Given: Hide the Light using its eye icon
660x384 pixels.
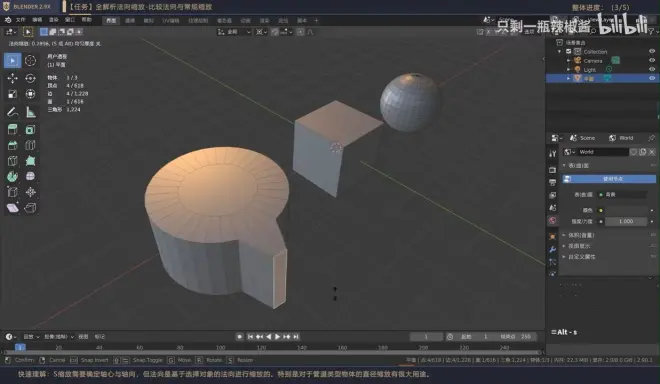Looking at the screenshot, I should 652,69.
